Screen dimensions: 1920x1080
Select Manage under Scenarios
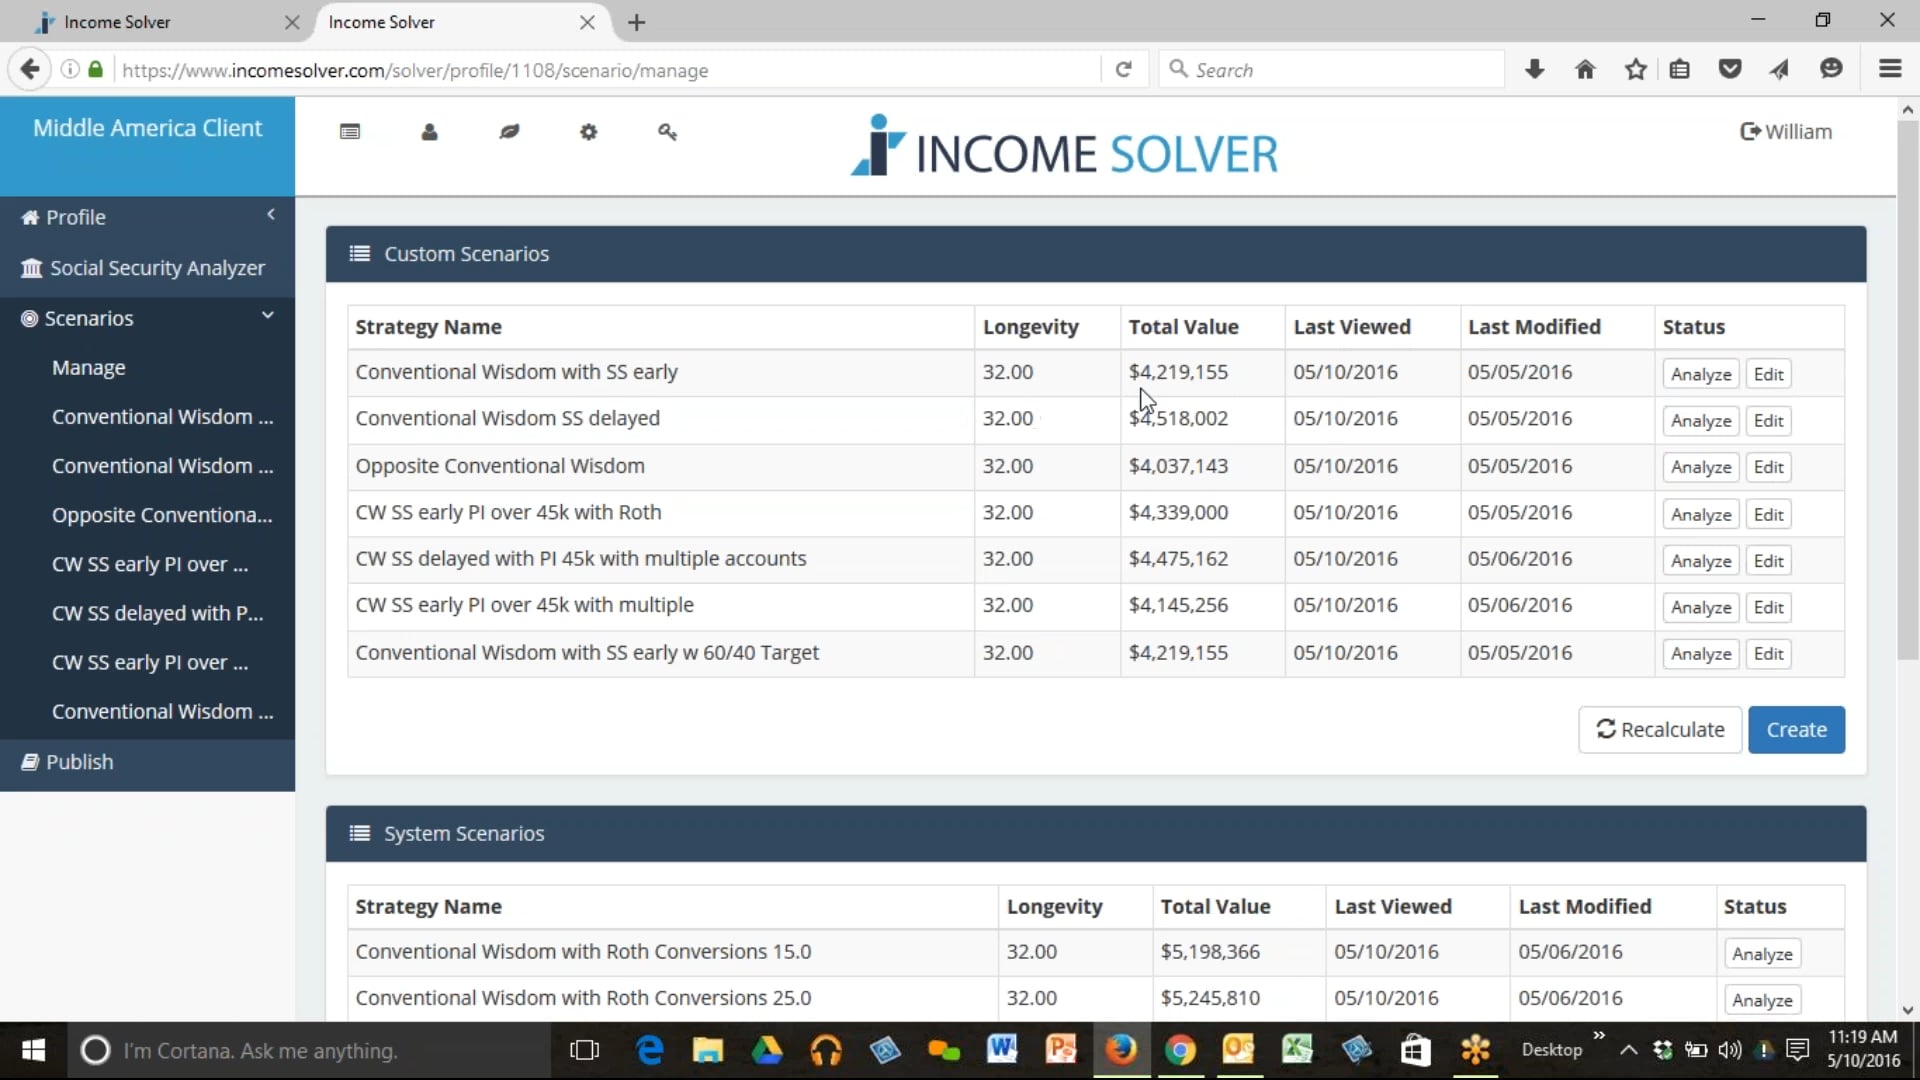[x=89, y=367]
